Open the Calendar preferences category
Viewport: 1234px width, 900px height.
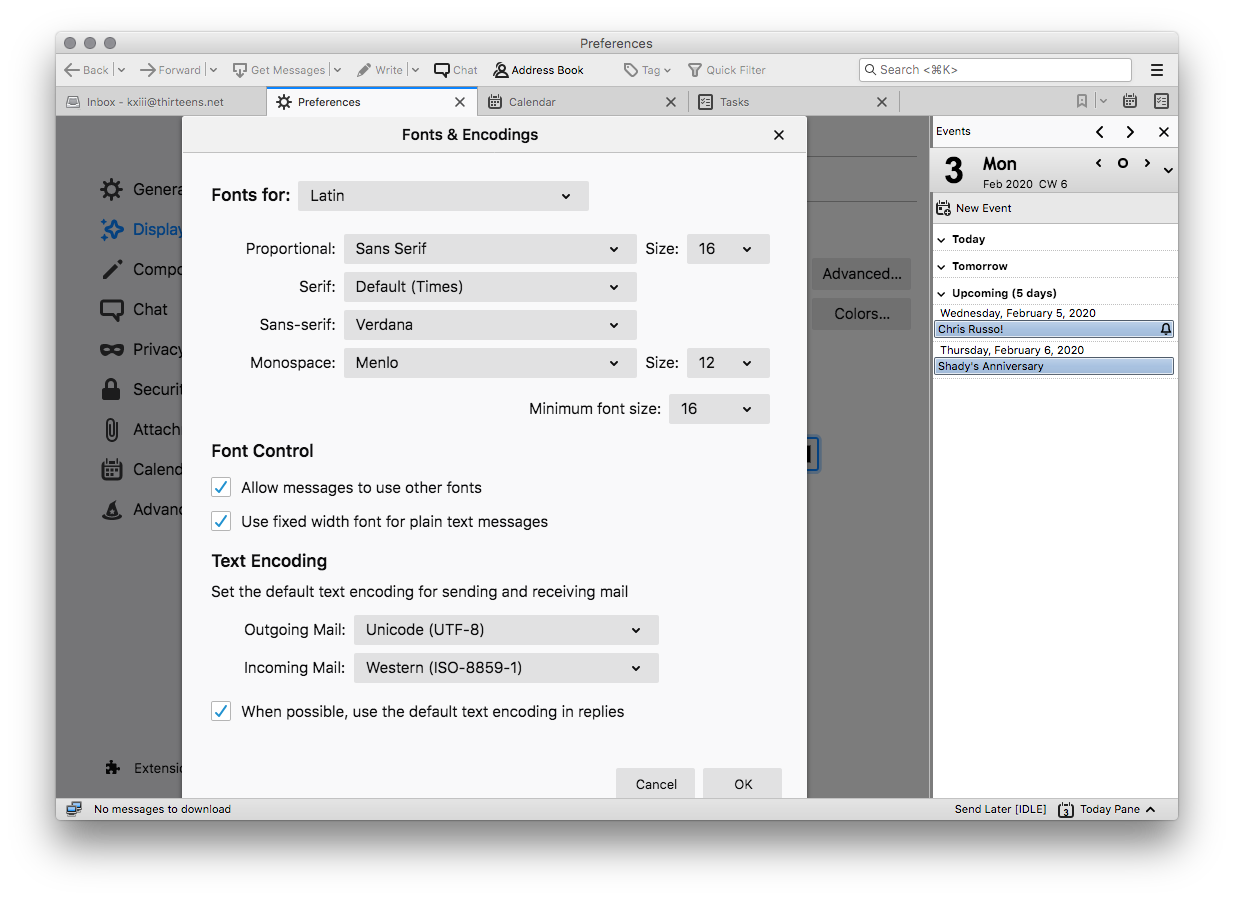tap(141, 469)
